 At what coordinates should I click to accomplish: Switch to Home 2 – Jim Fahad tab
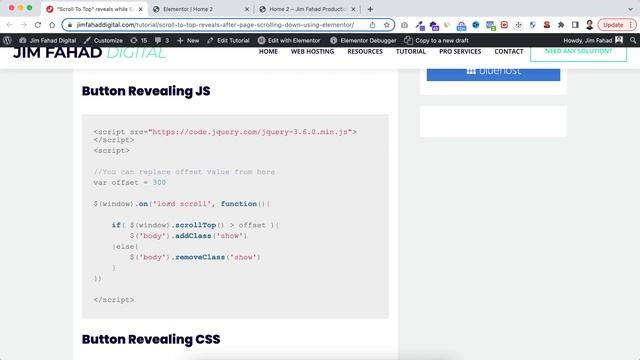coord(306,9)
